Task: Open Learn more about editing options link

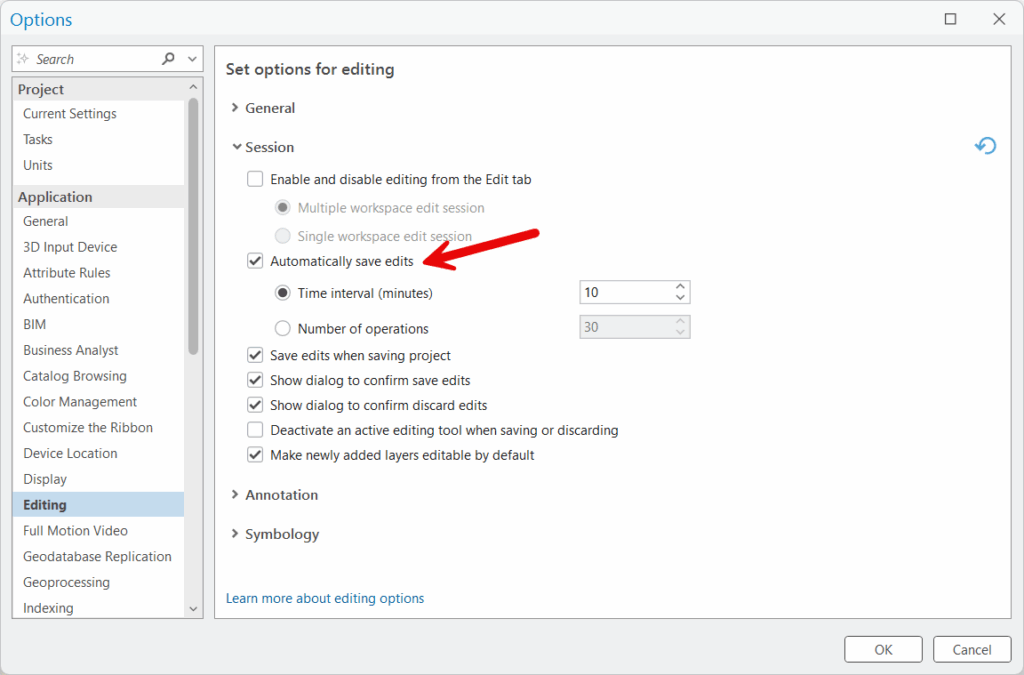Action: click(x=325, y=598)
